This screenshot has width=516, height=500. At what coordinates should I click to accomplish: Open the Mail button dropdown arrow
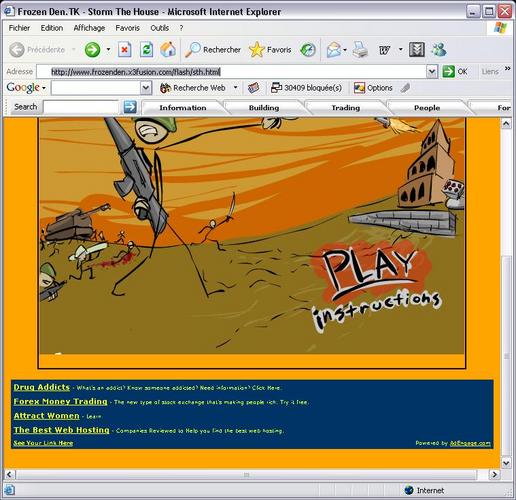345,50
